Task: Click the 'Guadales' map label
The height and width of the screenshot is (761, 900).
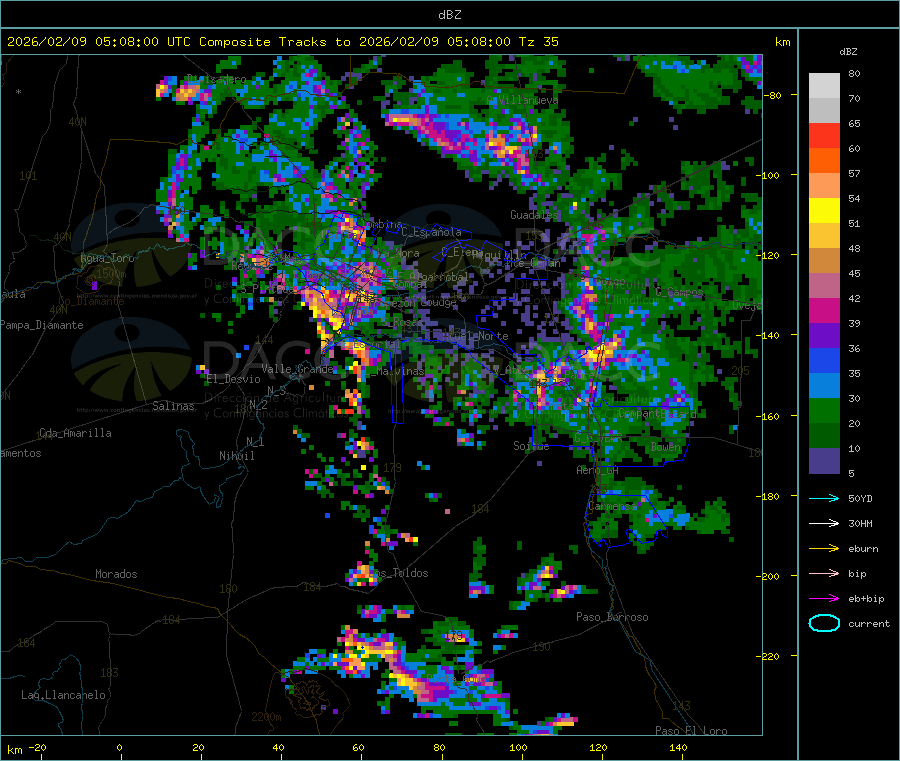Action: [534, 215]
